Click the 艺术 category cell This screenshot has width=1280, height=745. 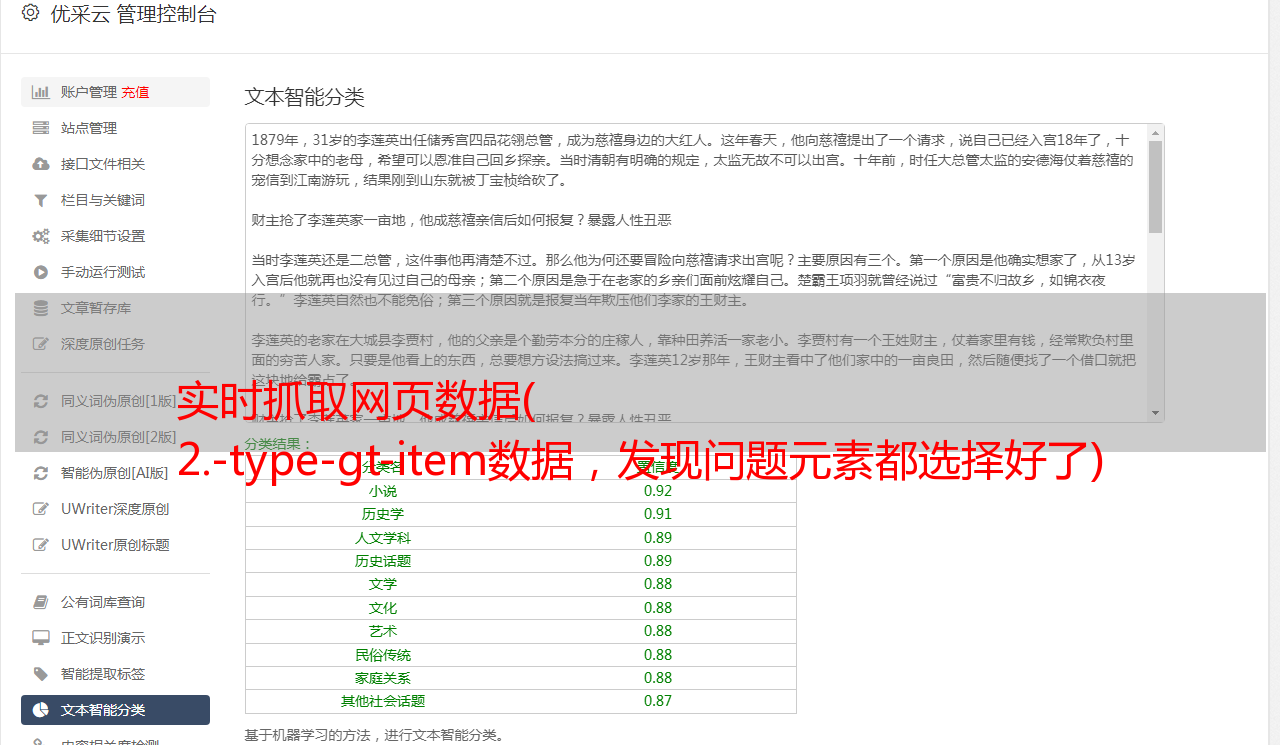[383, 631]
